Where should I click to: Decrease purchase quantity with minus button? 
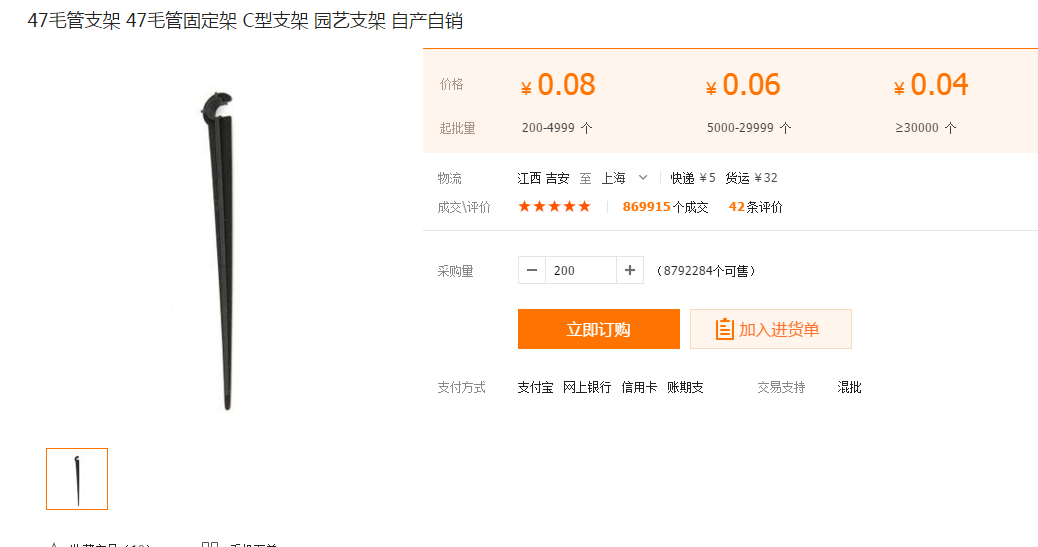(x=532, y=270)
